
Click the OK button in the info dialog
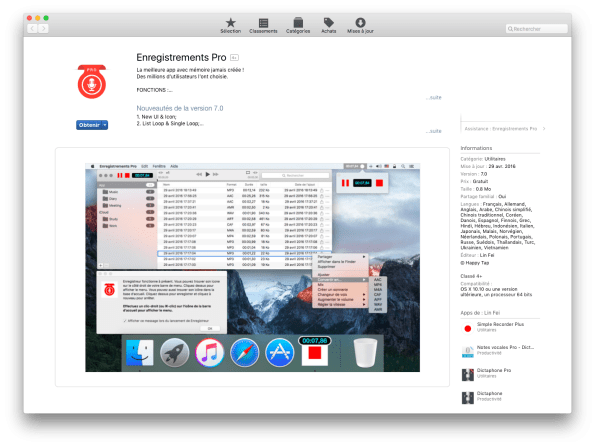tap(210, 328)
